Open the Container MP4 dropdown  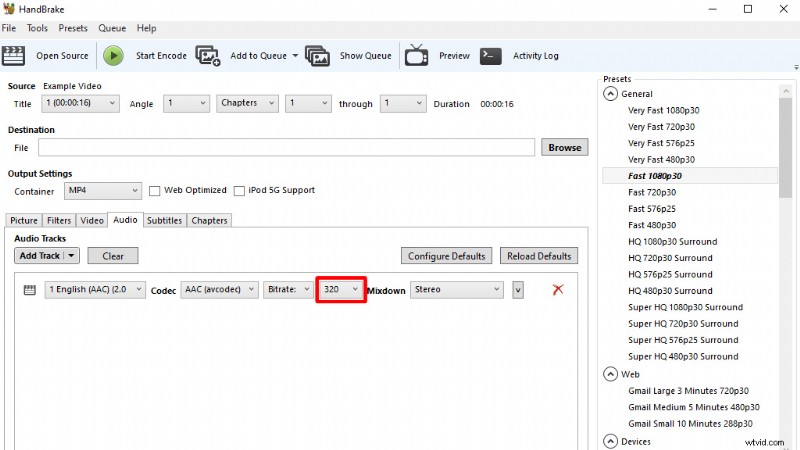tap(103, 191)
